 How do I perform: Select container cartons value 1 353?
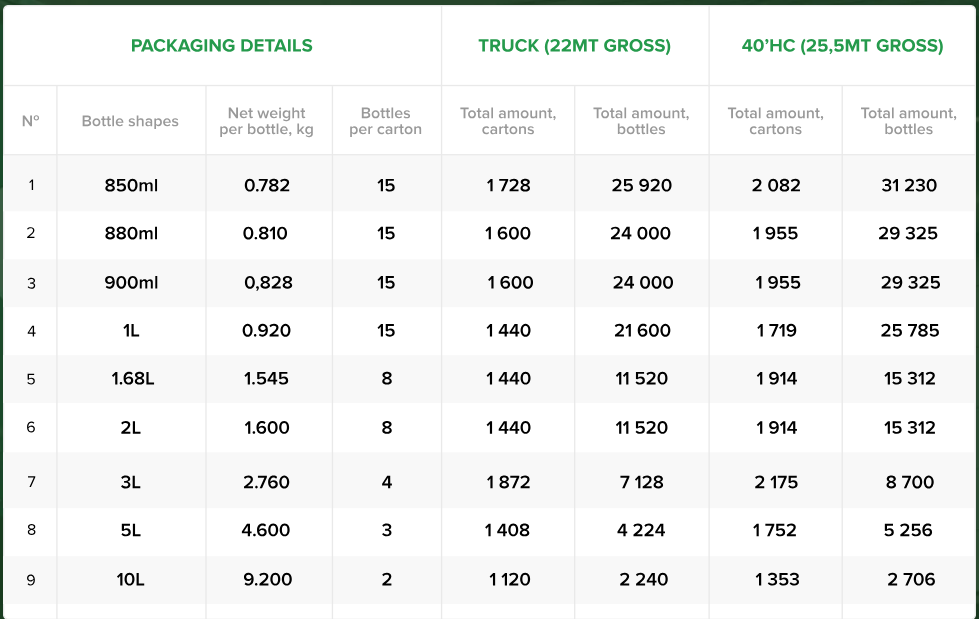pyautogui.click(x=777, y=580)
